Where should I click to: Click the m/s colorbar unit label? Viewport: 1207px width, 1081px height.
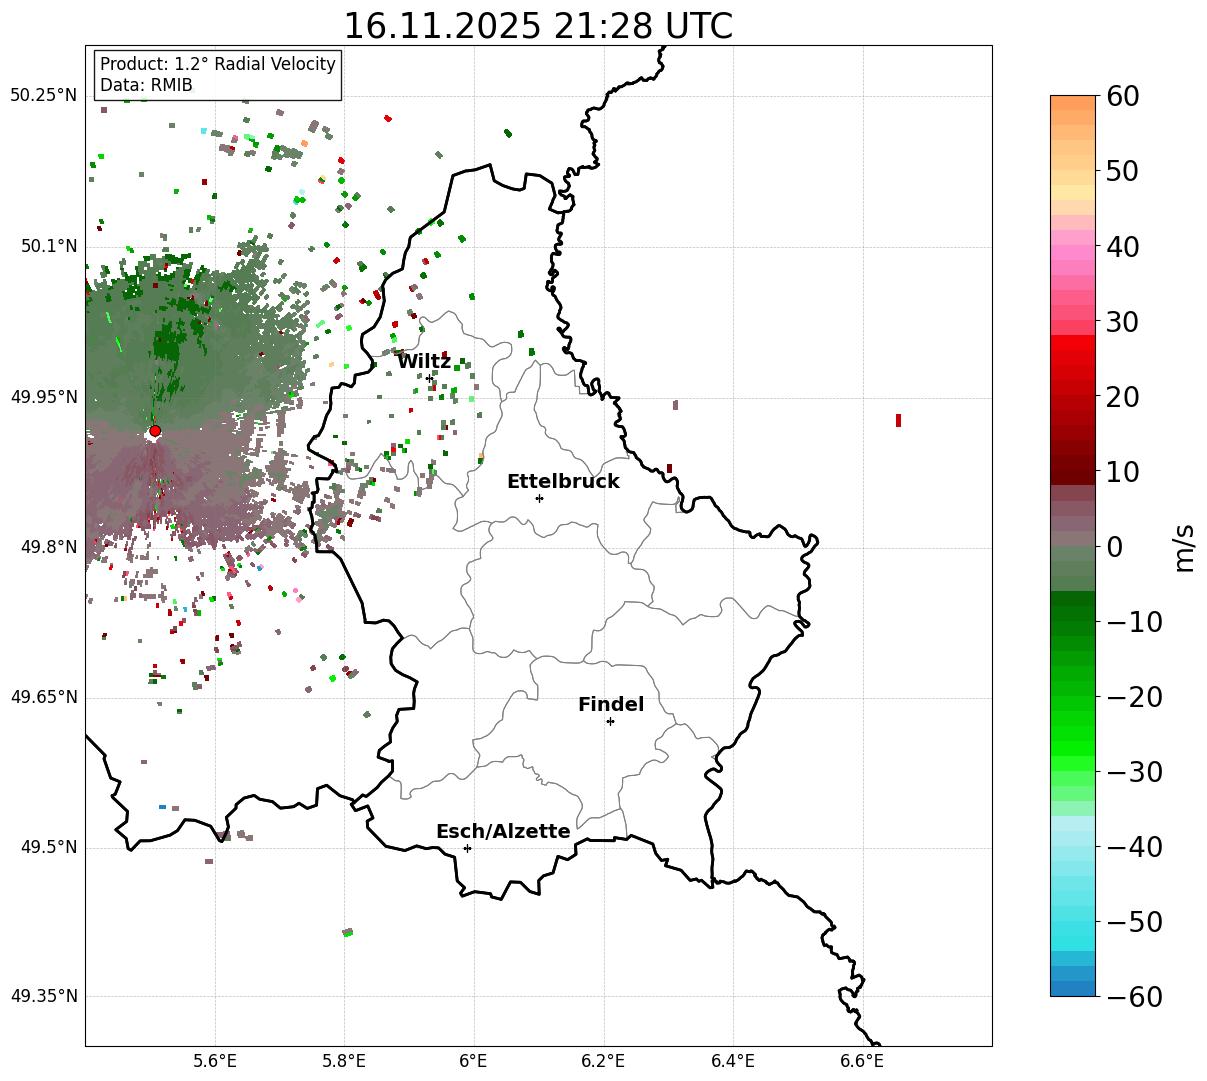click(1184, 546)
